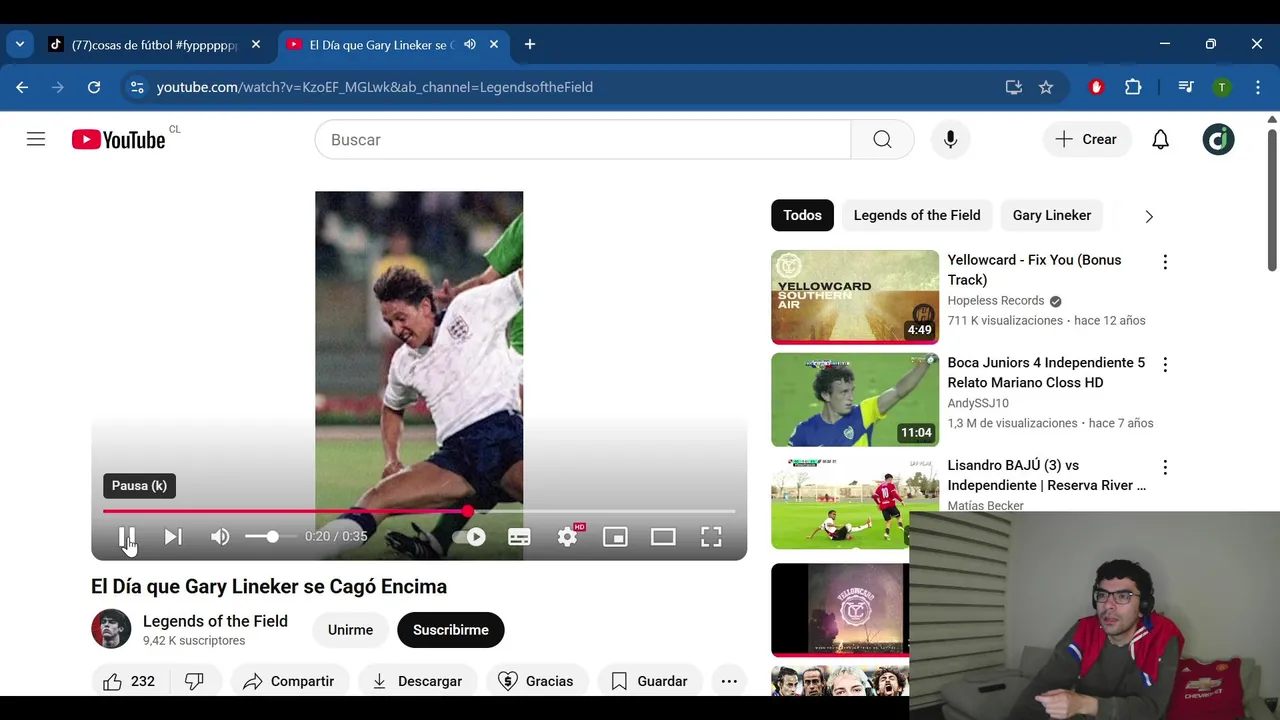1280x720 pixels.
Task: Close the El Día que Gary Lineker tab
Action: 494,44
